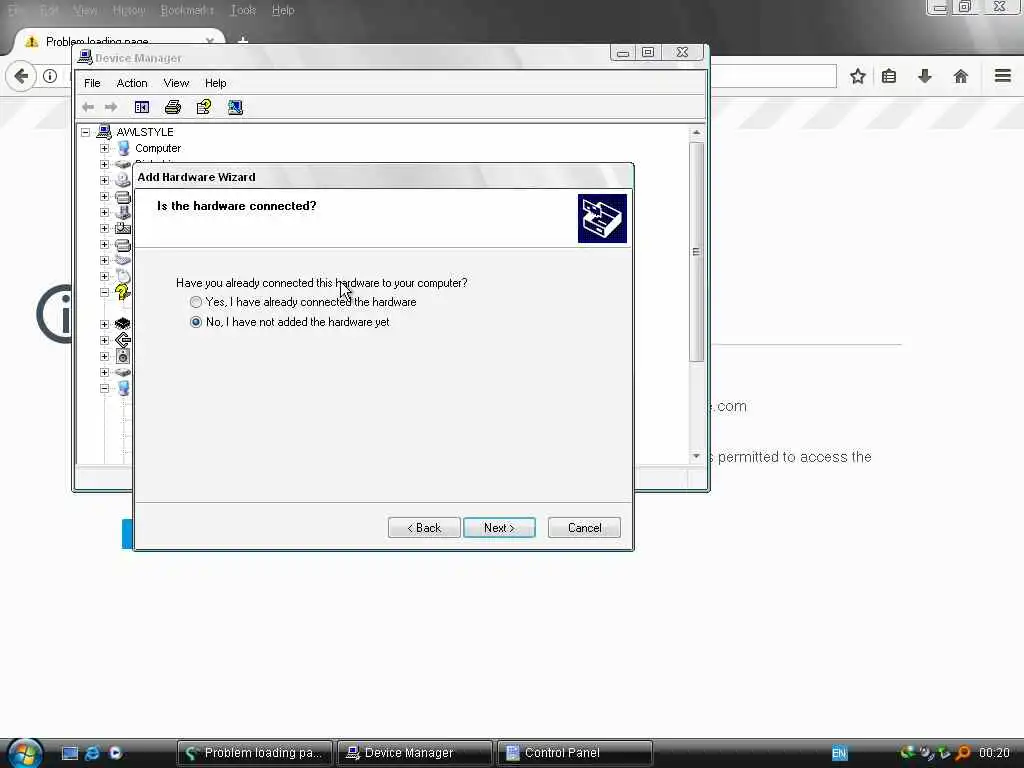The width and height of the screenshot is (1024, 768).
Task: Cancel the Add Hardware Wizard
Action: (584, 528)
